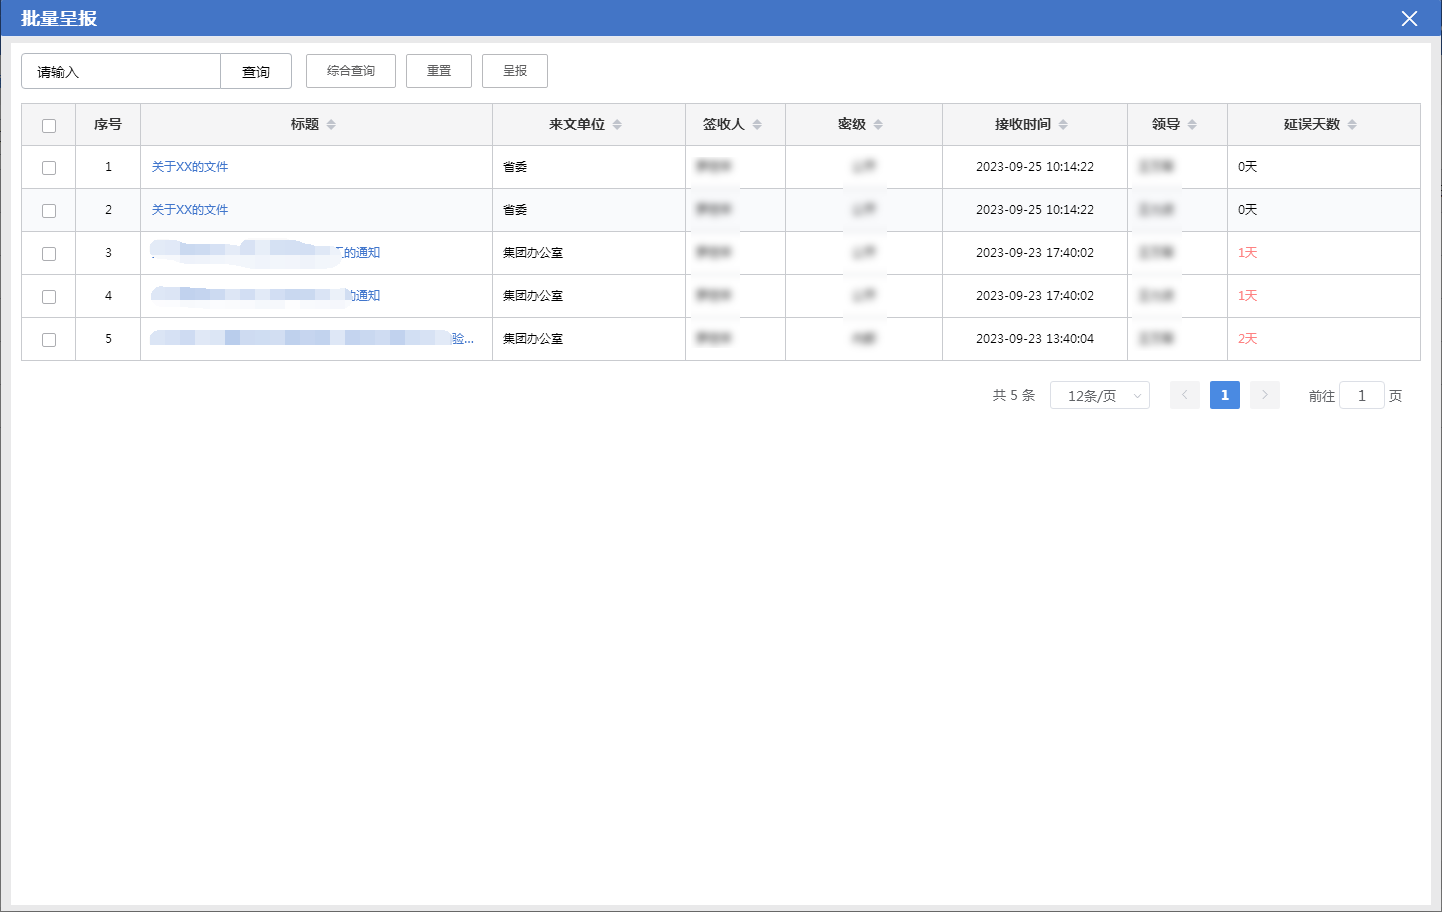The height and width of the screenshot is (912, 1442).
Task: Go to next page arrow
Action: [x=1264, y=395]
